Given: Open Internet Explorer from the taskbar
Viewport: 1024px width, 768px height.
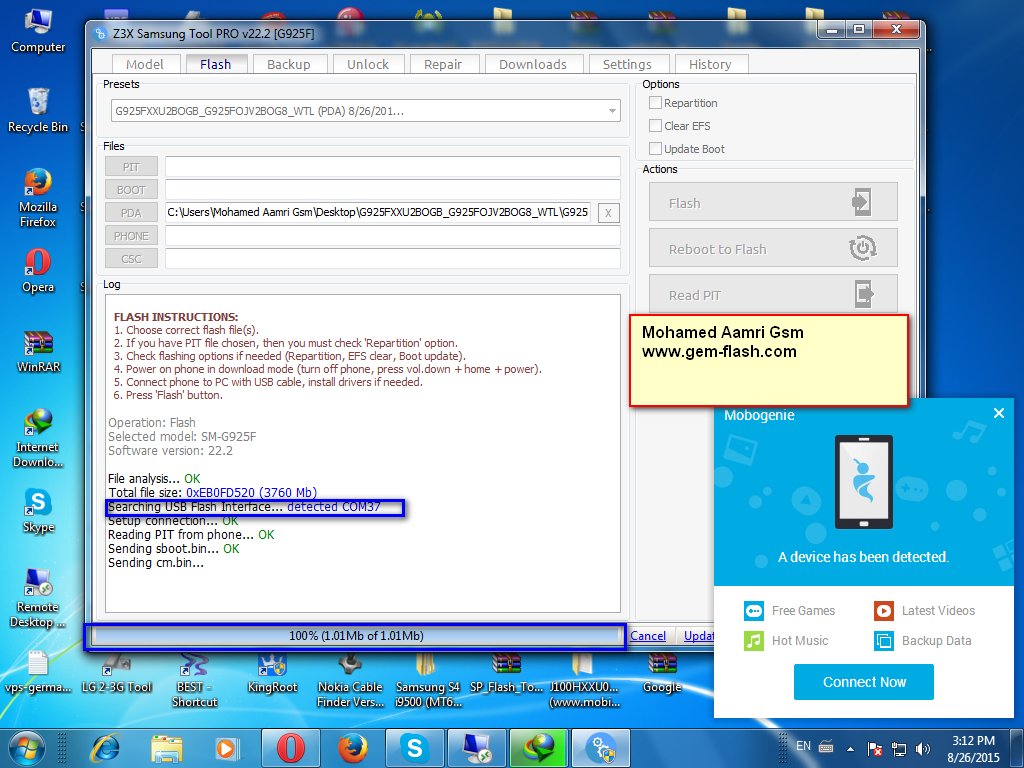Looking at the screenshot, I should click(104, 748).
